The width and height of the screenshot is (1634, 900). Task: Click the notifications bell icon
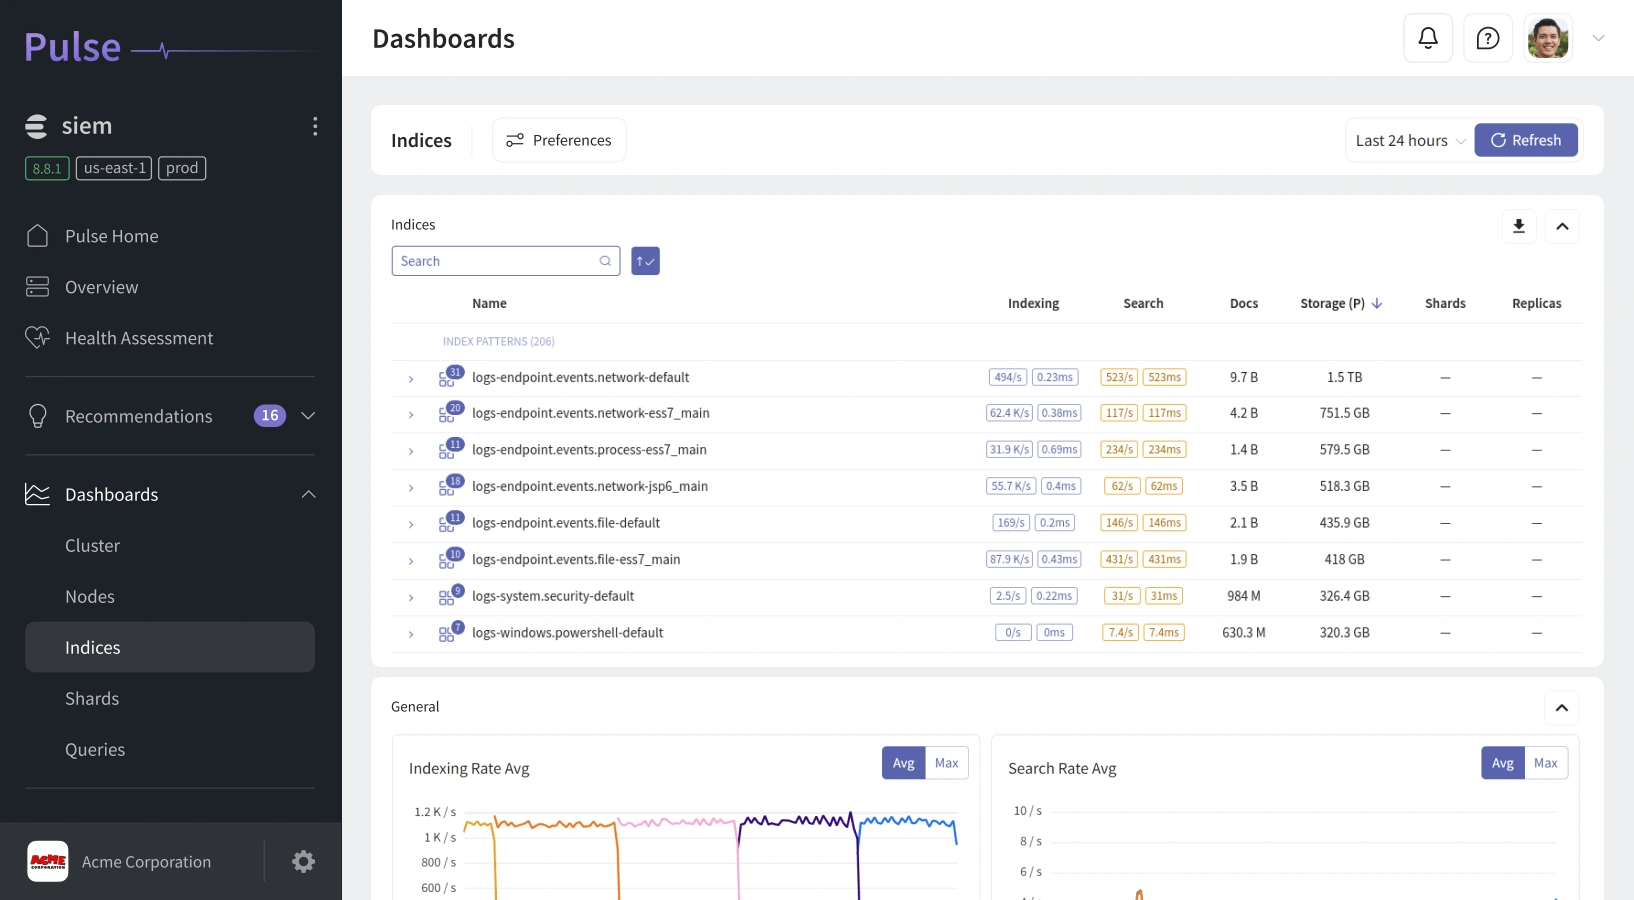click(1428, 38)
